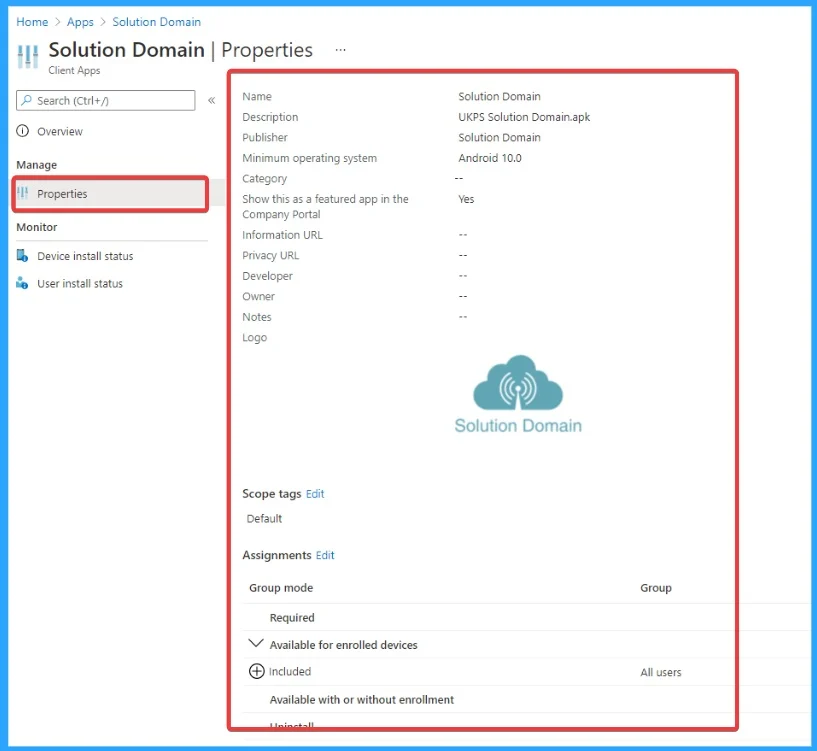The width and height of the screenshot is (817, 751).
Task: Click the User install status icon
Action: pos(22,283)
